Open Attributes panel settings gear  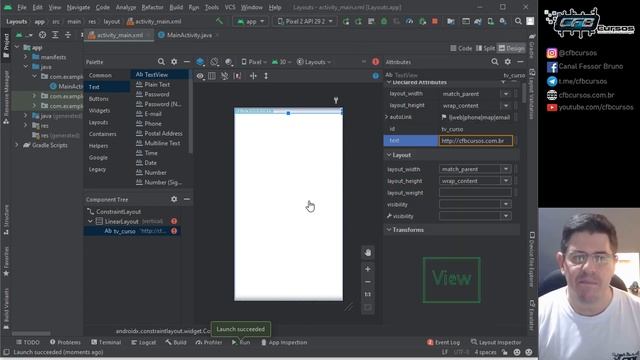point(508,62)
